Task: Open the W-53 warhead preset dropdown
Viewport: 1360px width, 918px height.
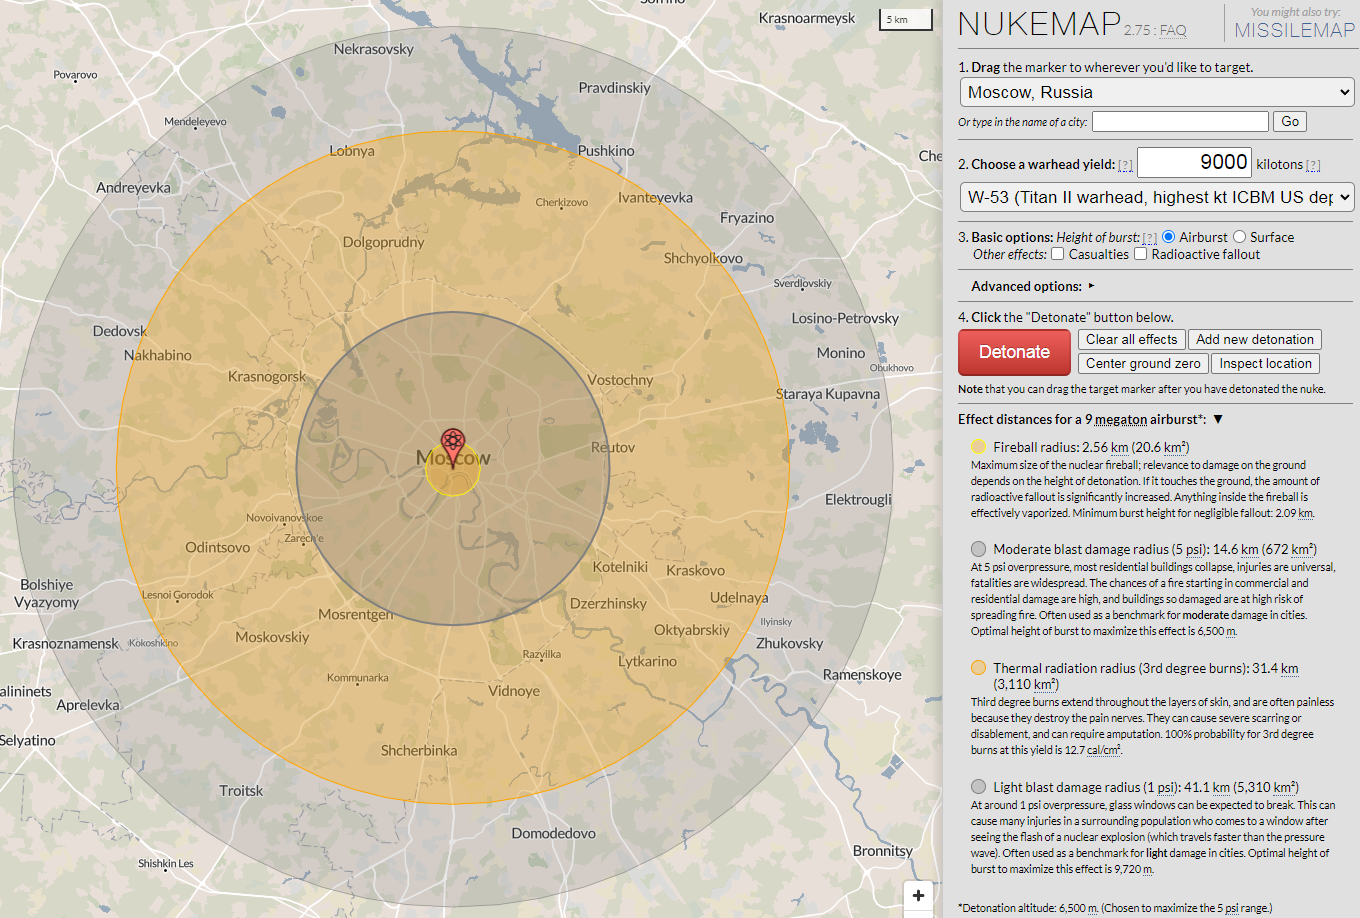Action: coord(1157,197)
